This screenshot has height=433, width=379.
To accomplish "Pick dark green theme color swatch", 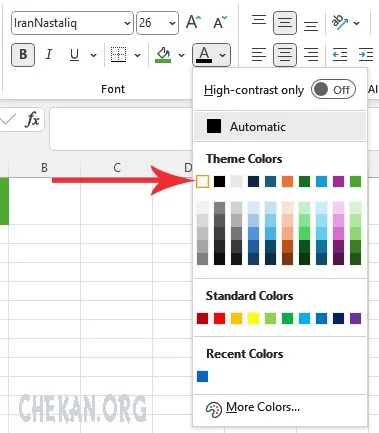I will point(304,181).
